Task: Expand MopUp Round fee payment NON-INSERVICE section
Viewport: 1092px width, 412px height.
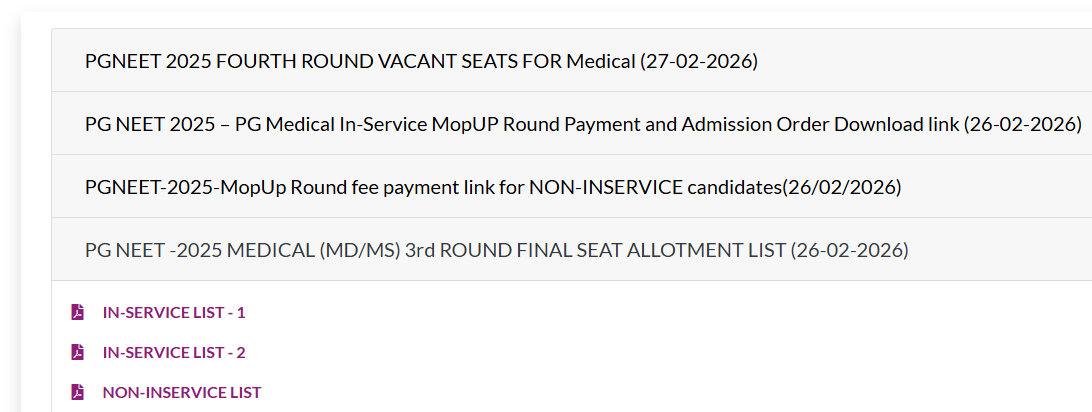Action: pyautogui.click(x=493, y=187)
